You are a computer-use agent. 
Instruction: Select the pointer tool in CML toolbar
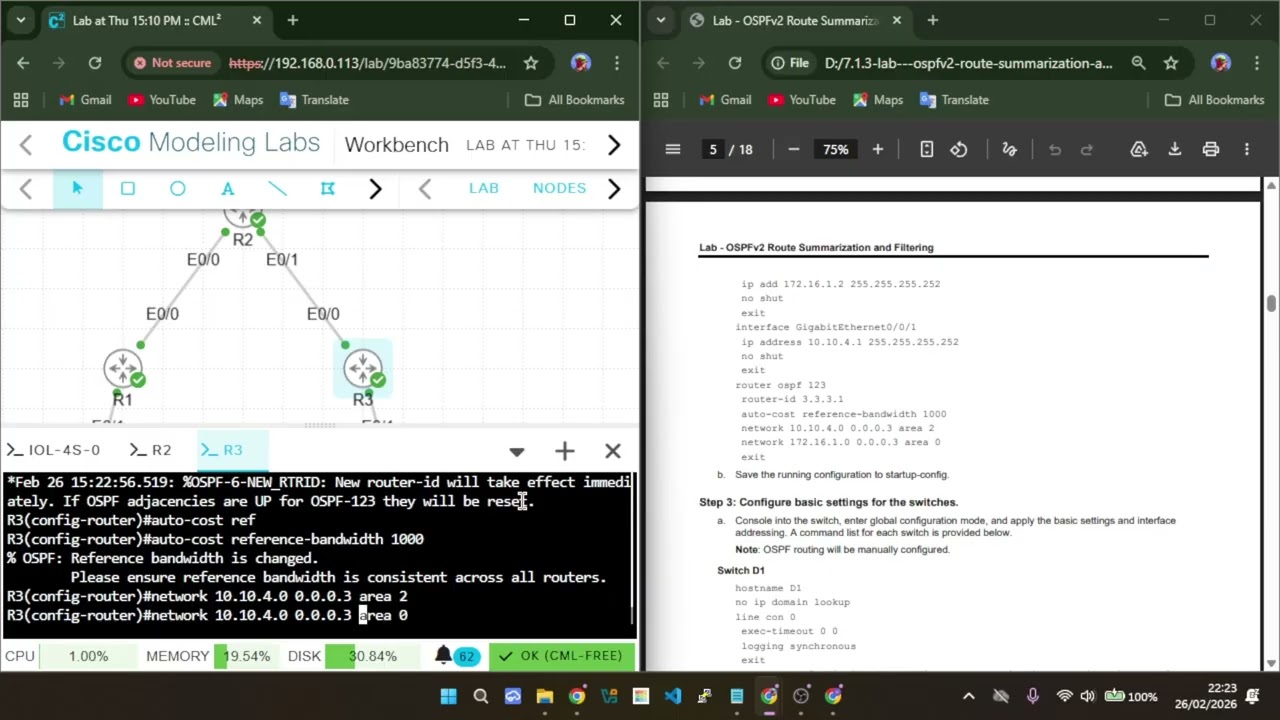77,188
